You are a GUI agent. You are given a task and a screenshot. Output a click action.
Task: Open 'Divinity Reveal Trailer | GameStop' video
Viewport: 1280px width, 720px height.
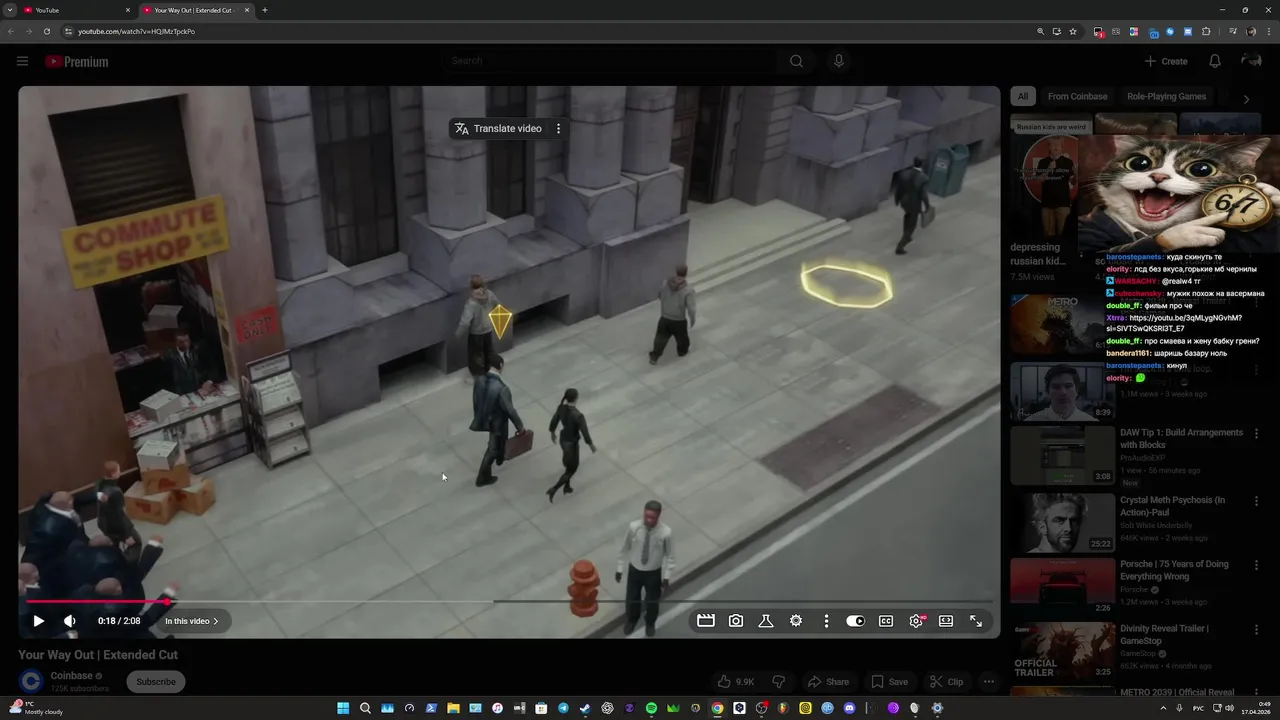point(1165,635)
